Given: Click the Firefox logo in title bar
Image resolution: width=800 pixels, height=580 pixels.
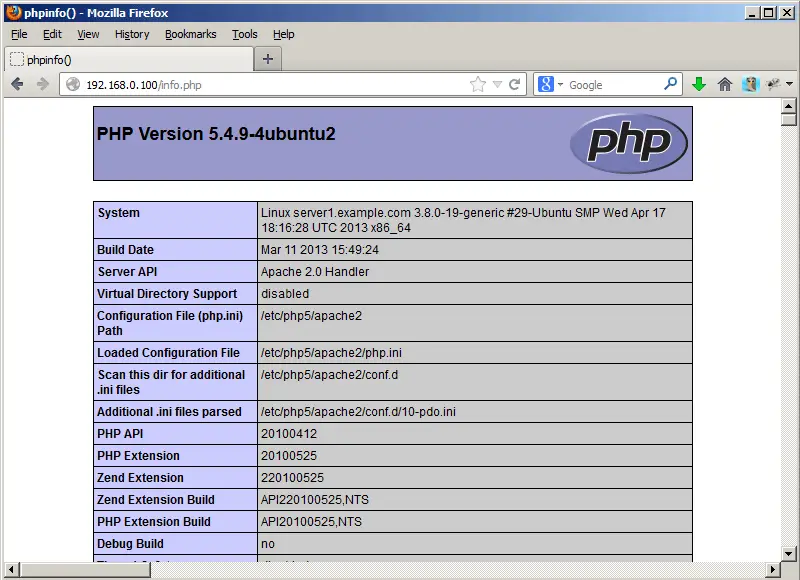Looking at the screenshot, I should [14, 12].
